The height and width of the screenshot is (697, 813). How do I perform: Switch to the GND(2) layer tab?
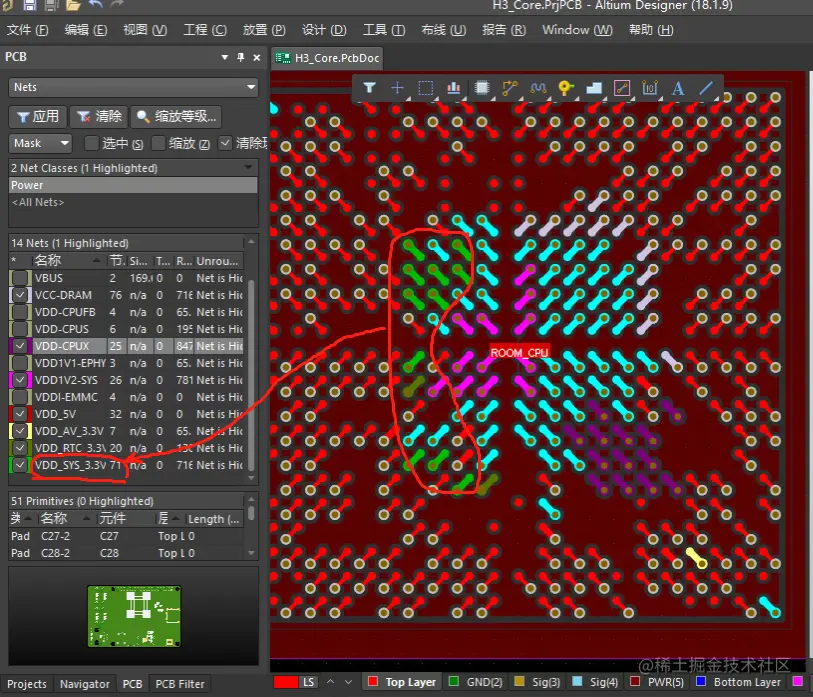pos(477,681)
